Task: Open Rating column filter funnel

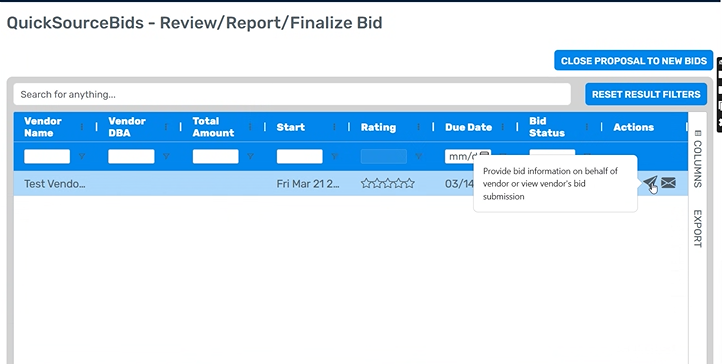Action: [x=419, y=156]
